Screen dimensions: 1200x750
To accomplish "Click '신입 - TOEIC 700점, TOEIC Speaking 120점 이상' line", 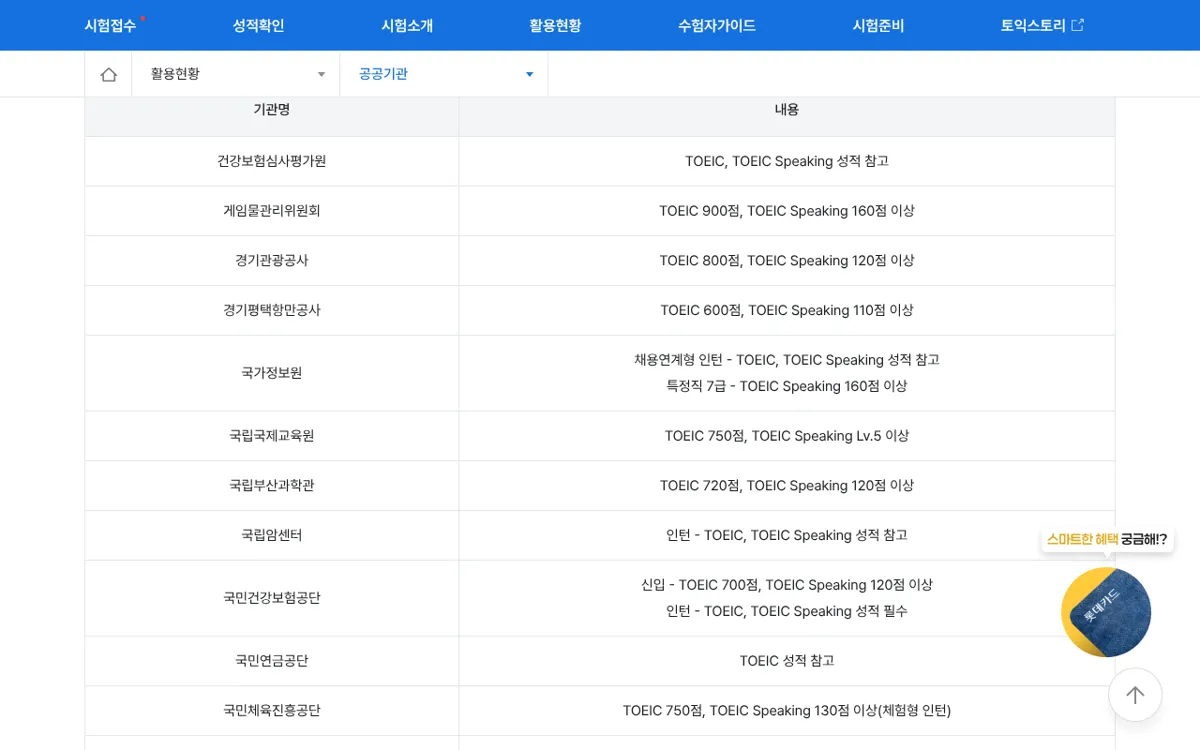I will (787, 585).
